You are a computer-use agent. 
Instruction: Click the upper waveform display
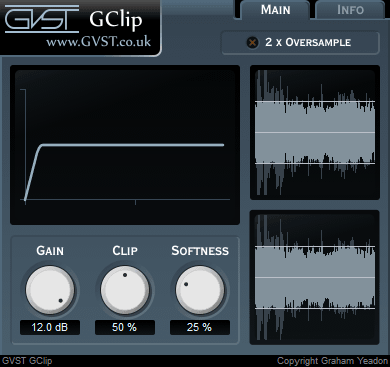tap(315, 133)
